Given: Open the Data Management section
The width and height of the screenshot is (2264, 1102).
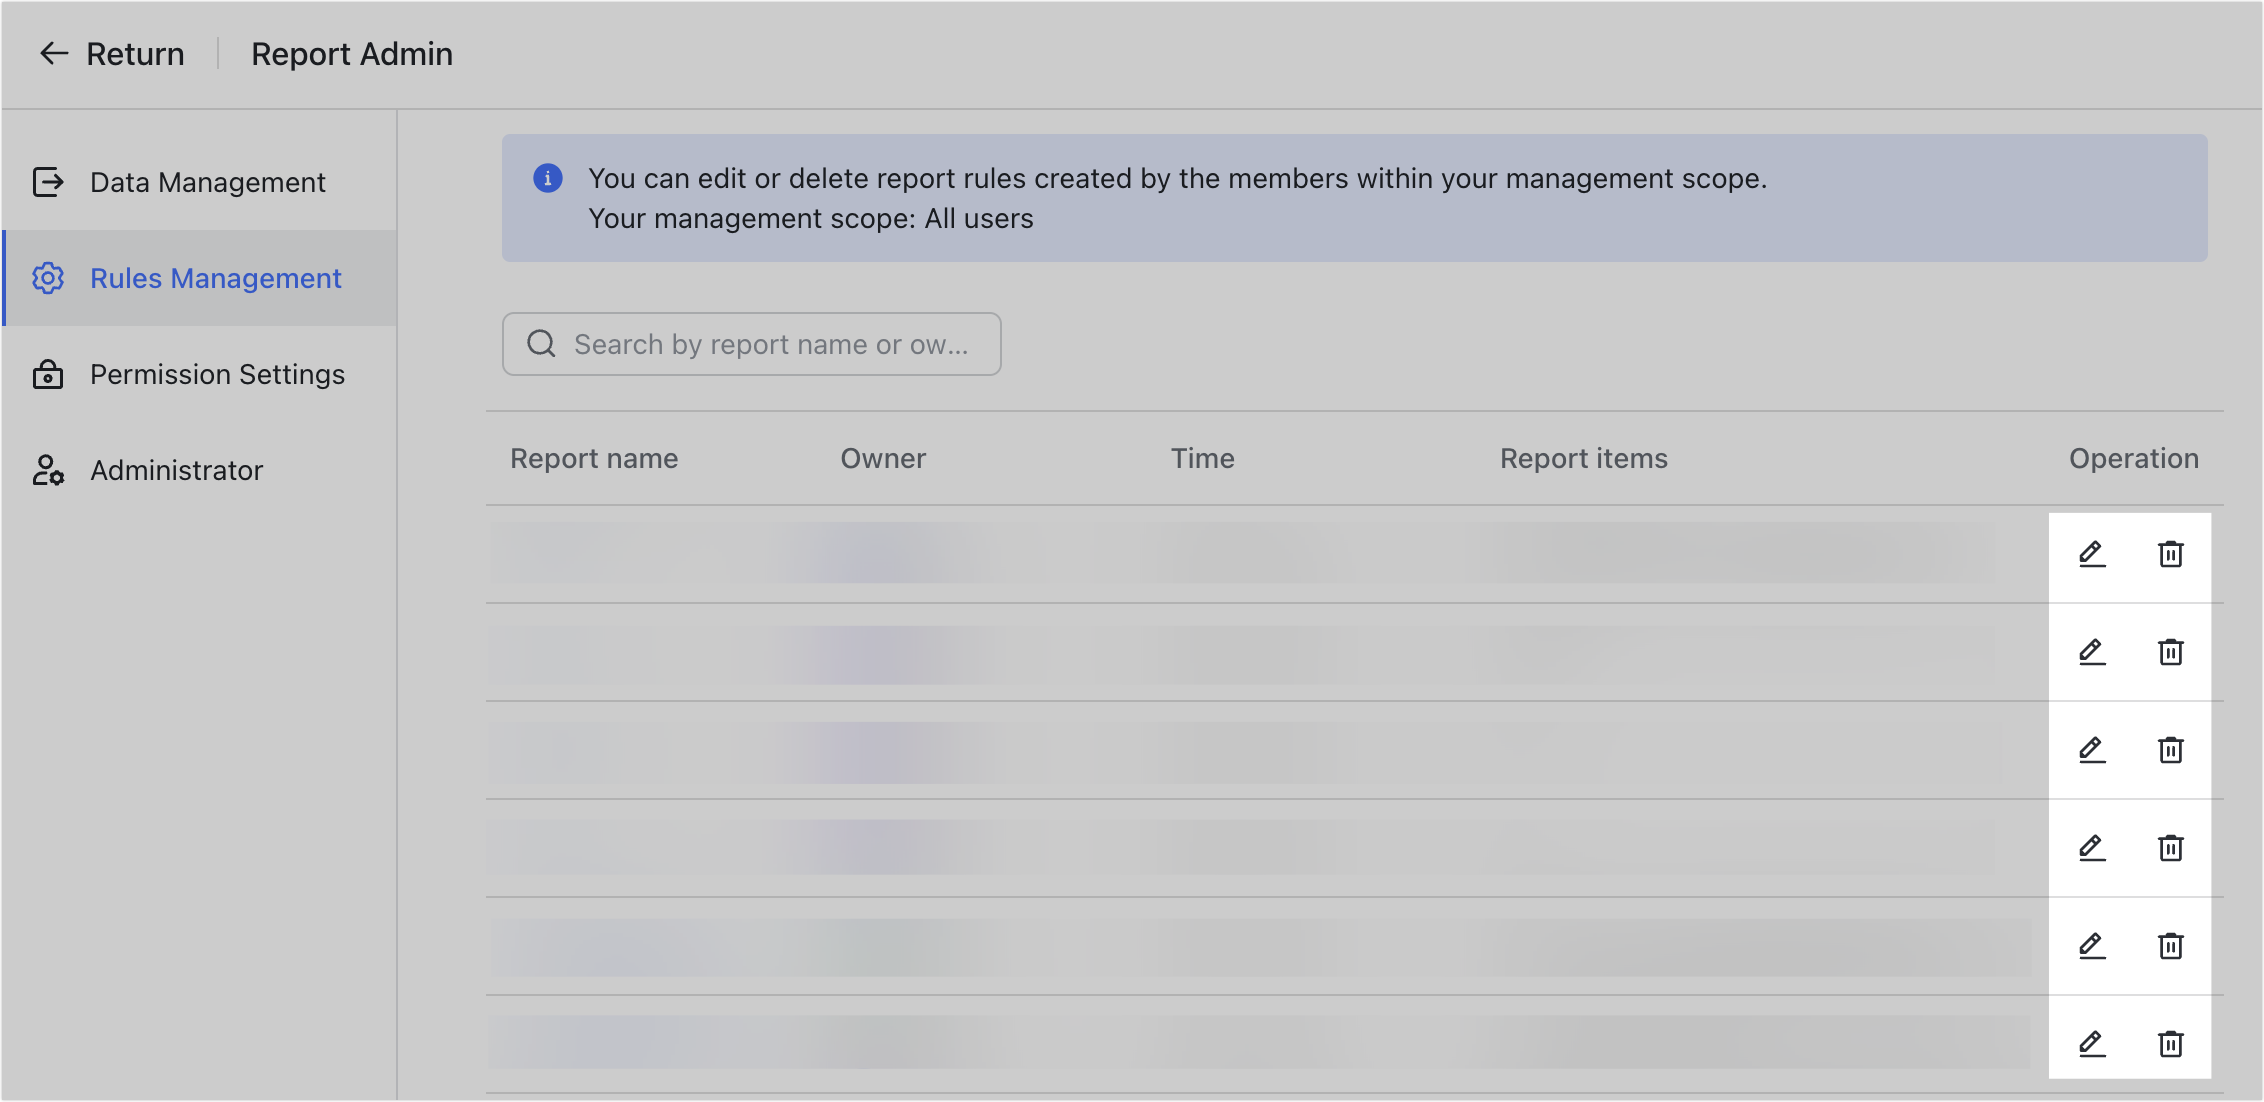Looking at the screenshot, I should [207, 182].
